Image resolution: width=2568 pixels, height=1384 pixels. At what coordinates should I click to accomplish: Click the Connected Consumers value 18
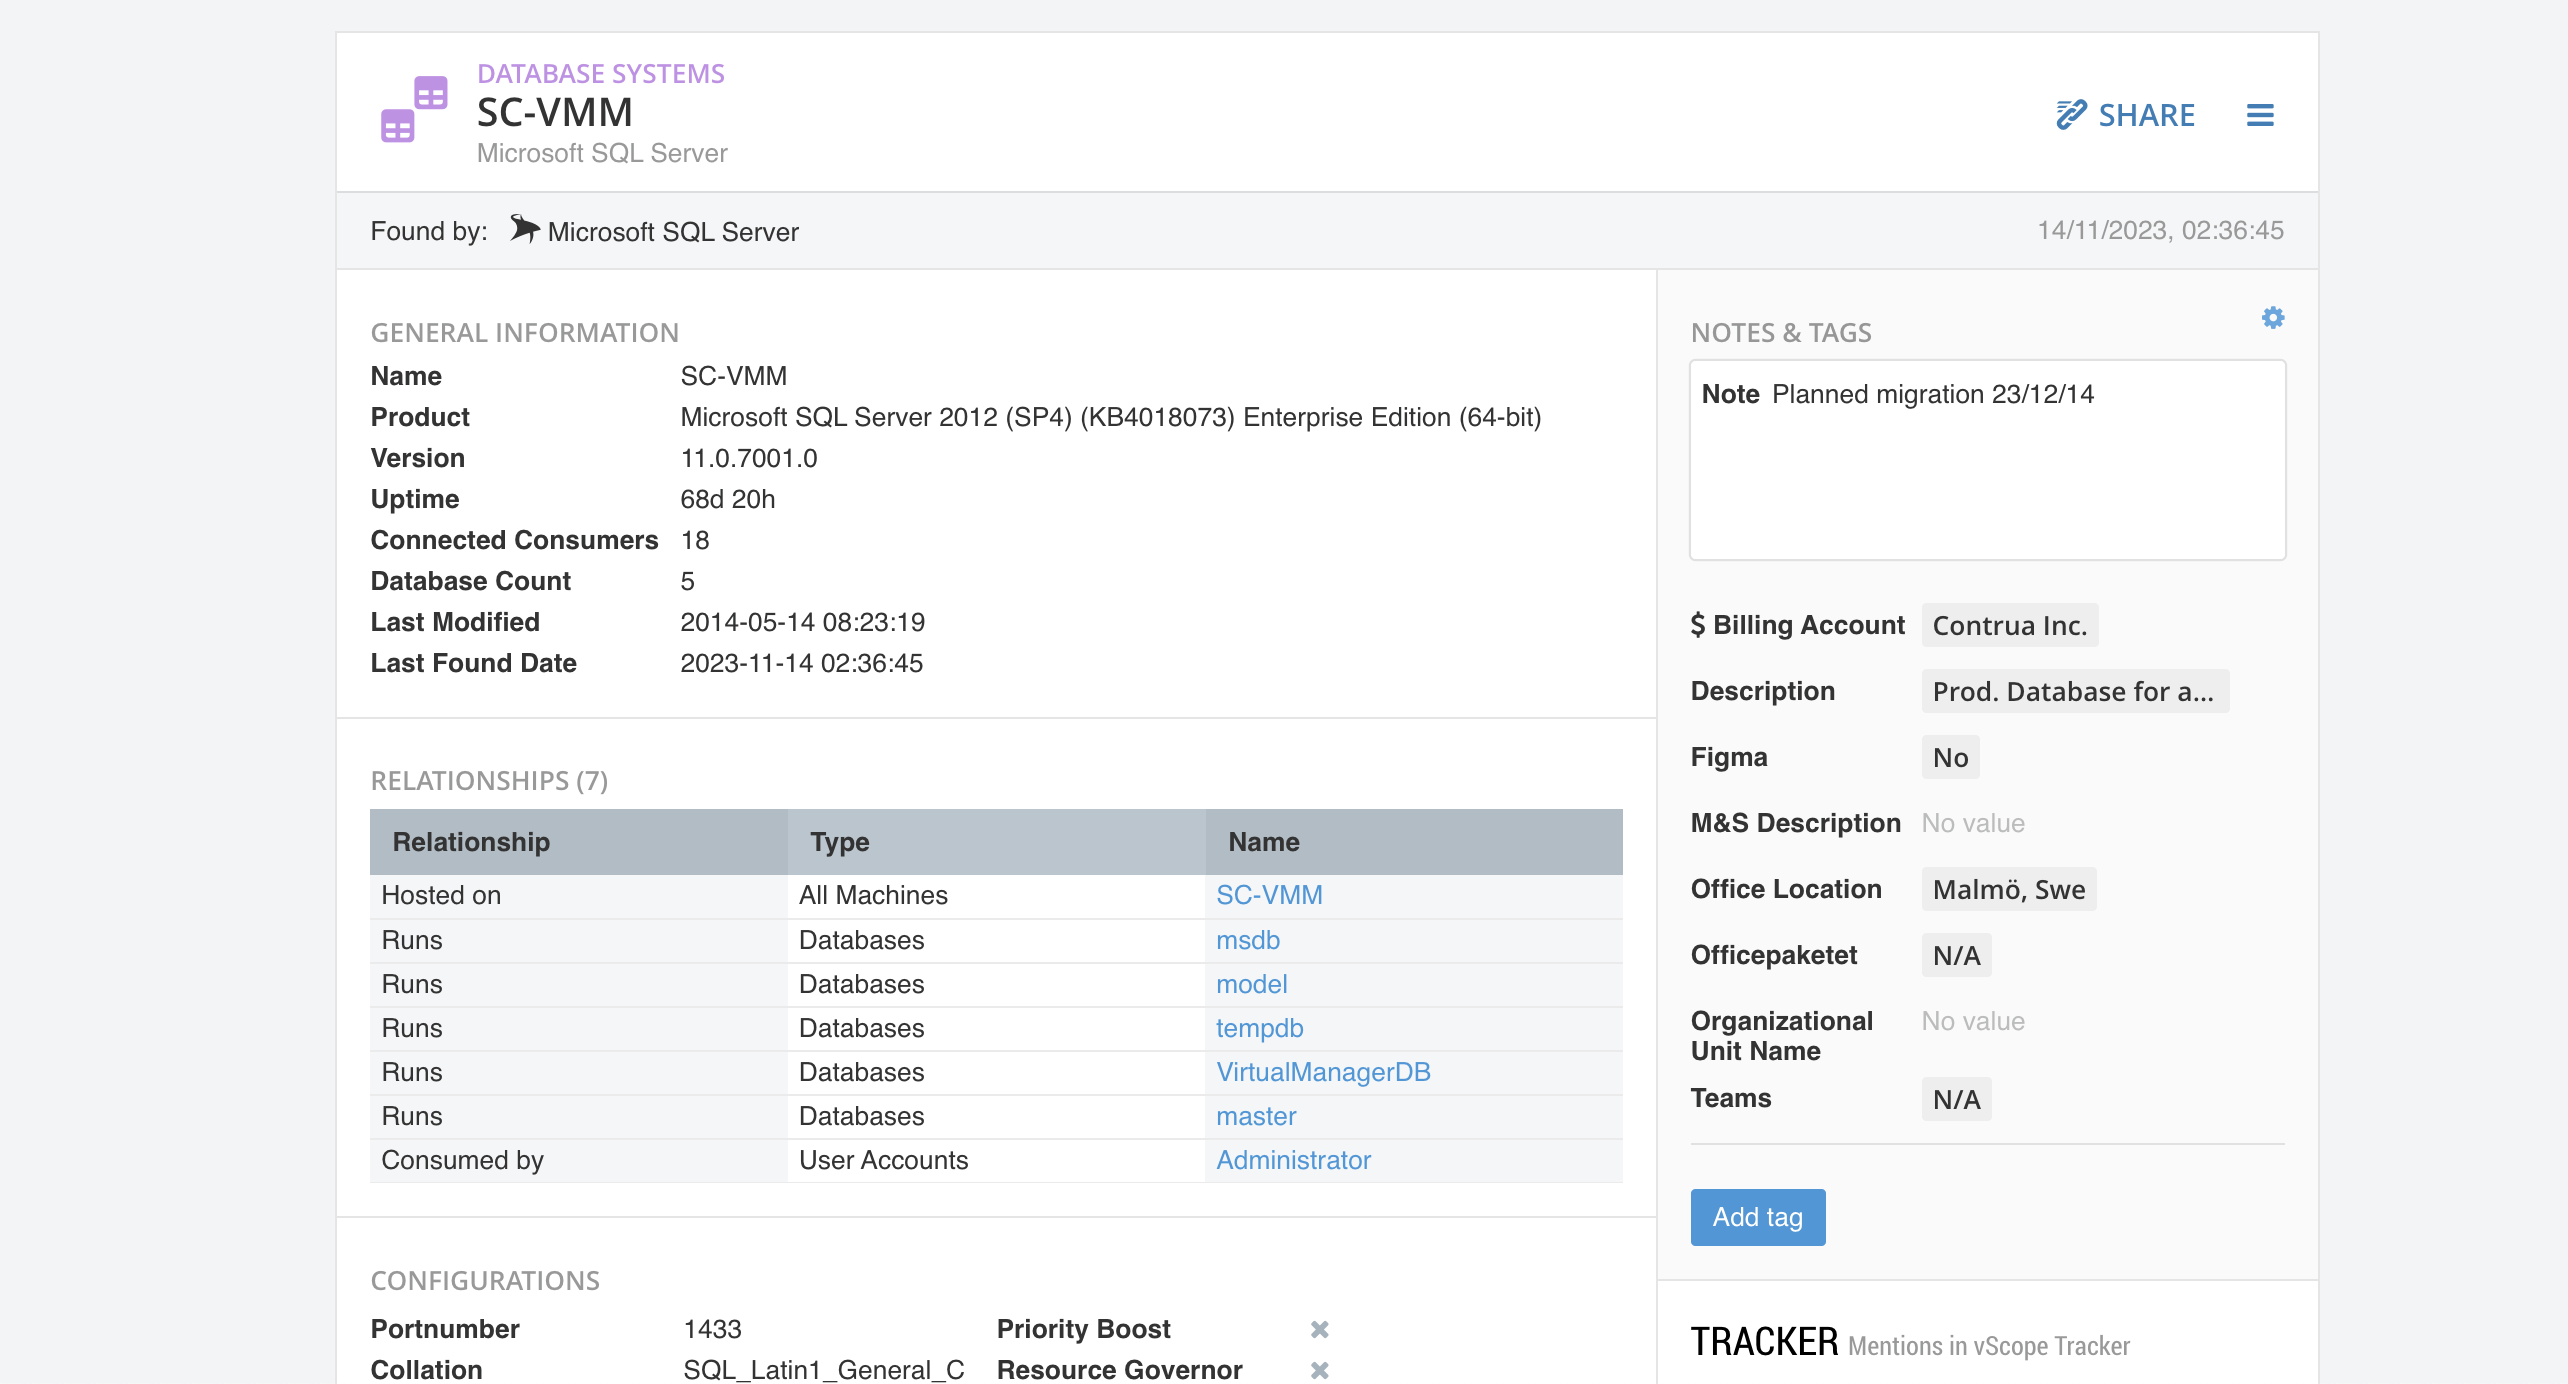(695, 540)
